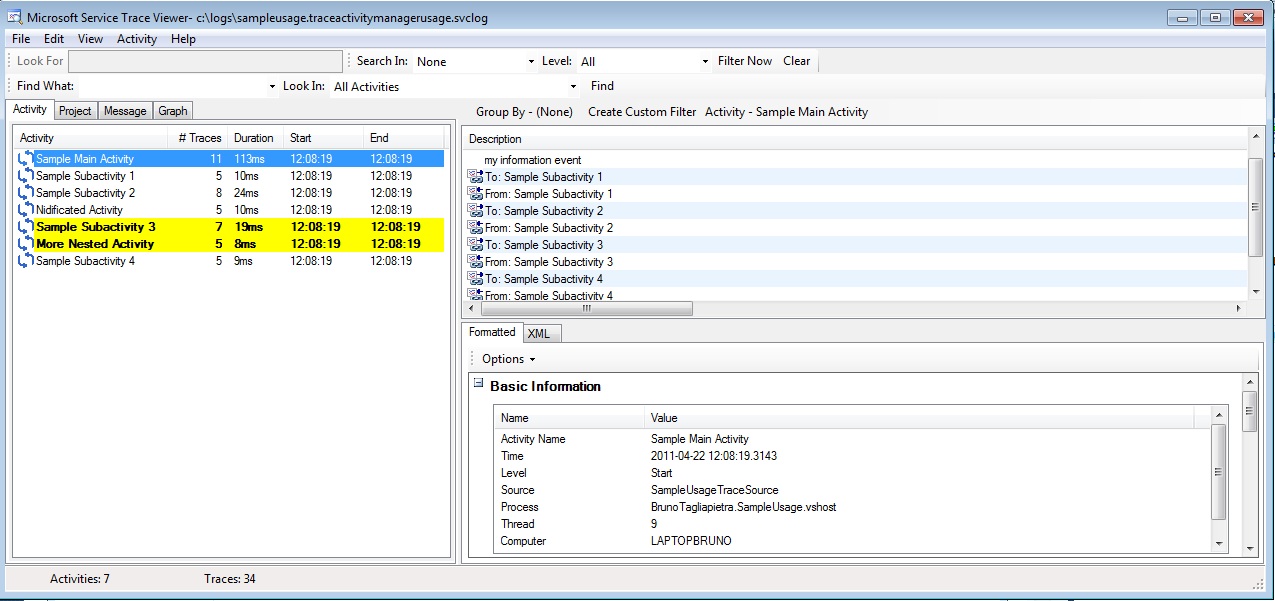The image size is (1275, 601).
Task: Click the Find button
Action: [x=602, y=86]
